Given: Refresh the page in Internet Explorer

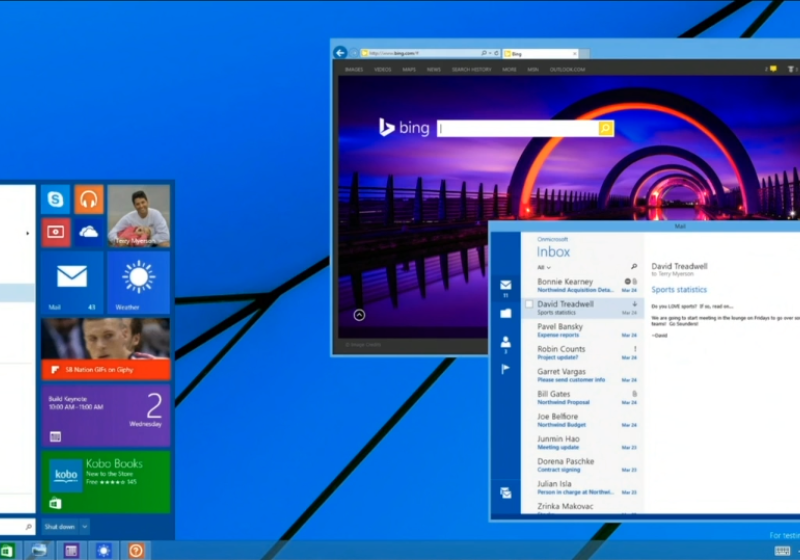Looking at the screenshot, I should pos(496,53).
